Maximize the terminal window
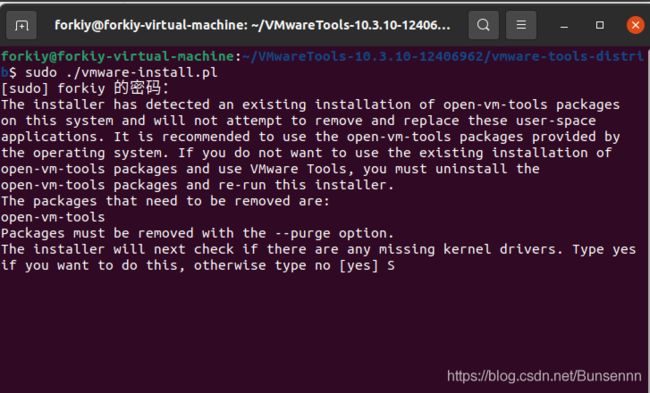Screen dimensions: 650x393 click(x=599, y=25)
